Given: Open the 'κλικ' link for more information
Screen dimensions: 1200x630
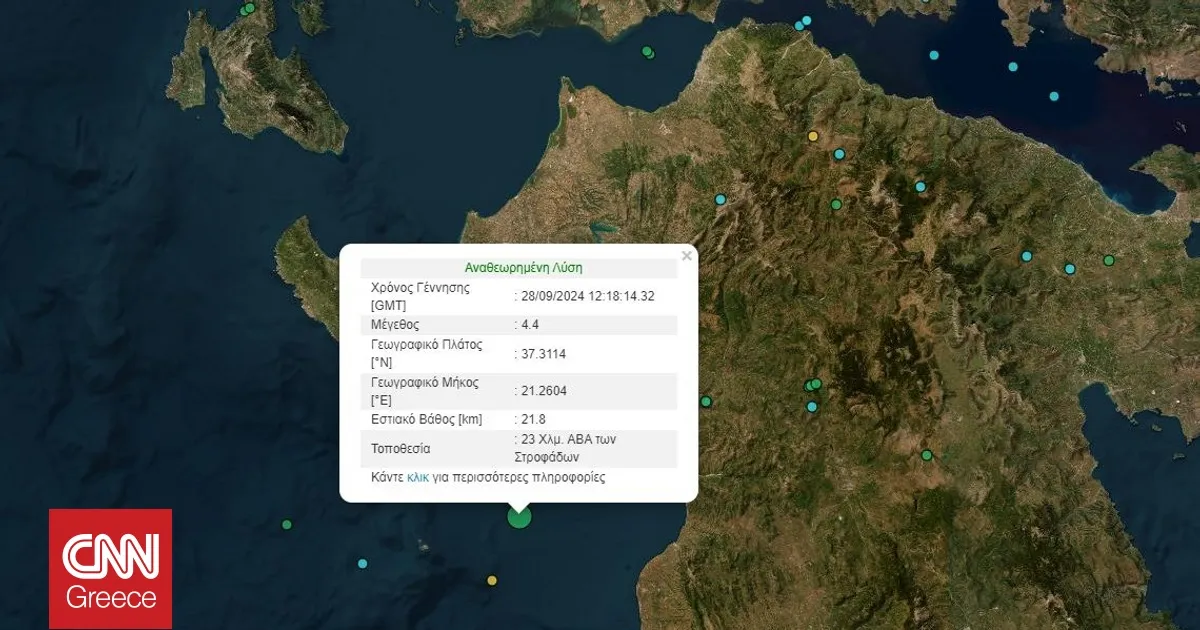Looking at the screenshot, I should [x=418, y=477].
